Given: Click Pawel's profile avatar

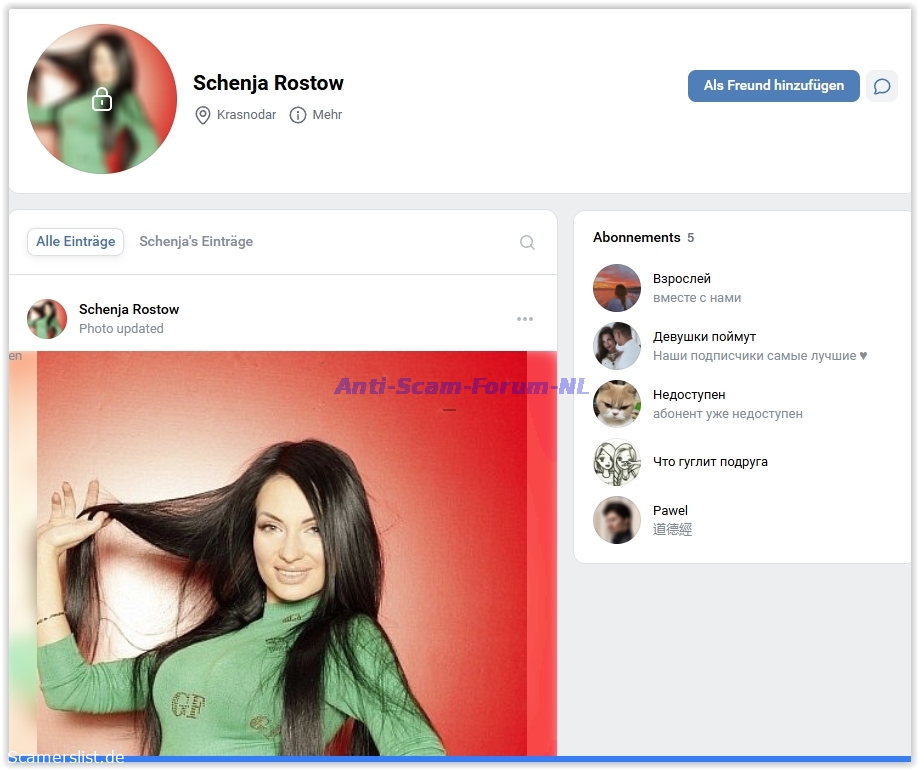Looking at the screenshot, I should point(616,520).
